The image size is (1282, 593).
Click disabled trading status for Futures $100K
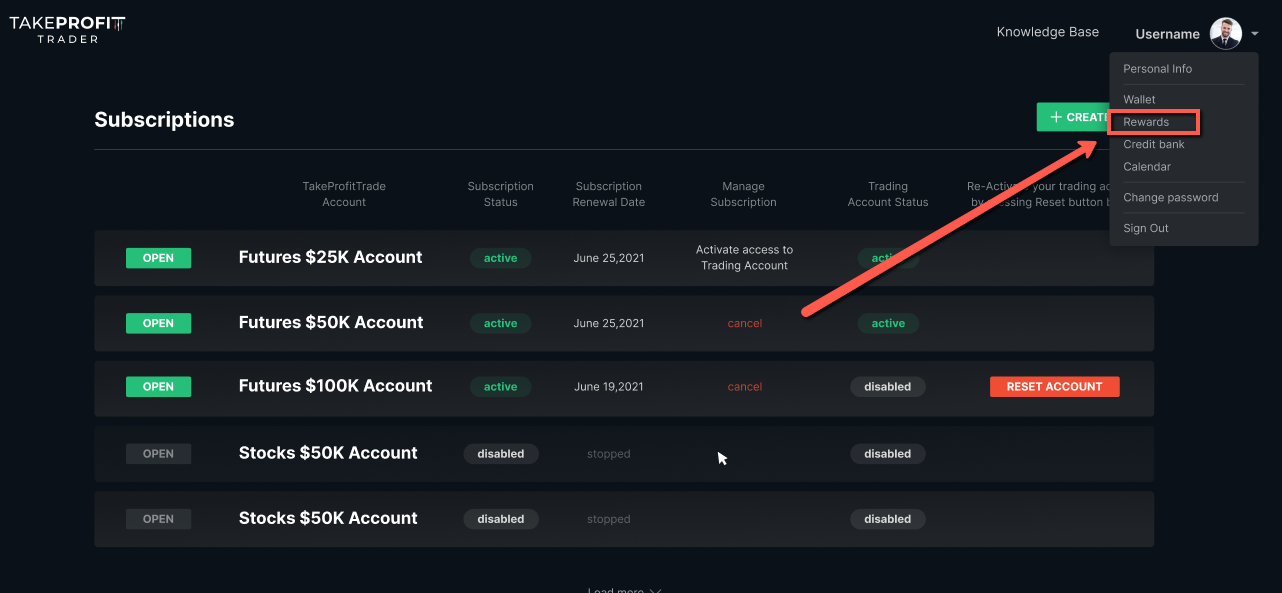click(x=887, y=387)
